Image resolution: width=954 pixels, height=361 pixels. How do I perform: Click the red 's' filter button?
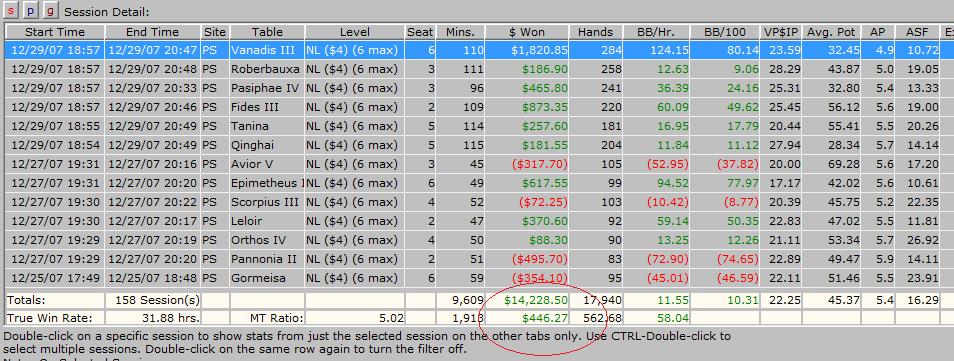12,10
